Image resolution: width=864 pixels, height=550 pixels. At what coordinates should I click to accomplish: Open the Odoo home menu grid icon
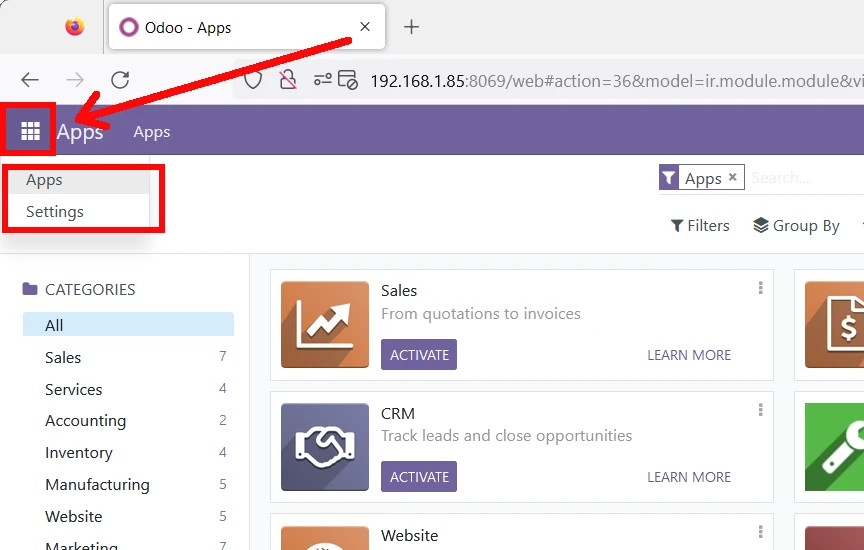click(x=30, y=131)
